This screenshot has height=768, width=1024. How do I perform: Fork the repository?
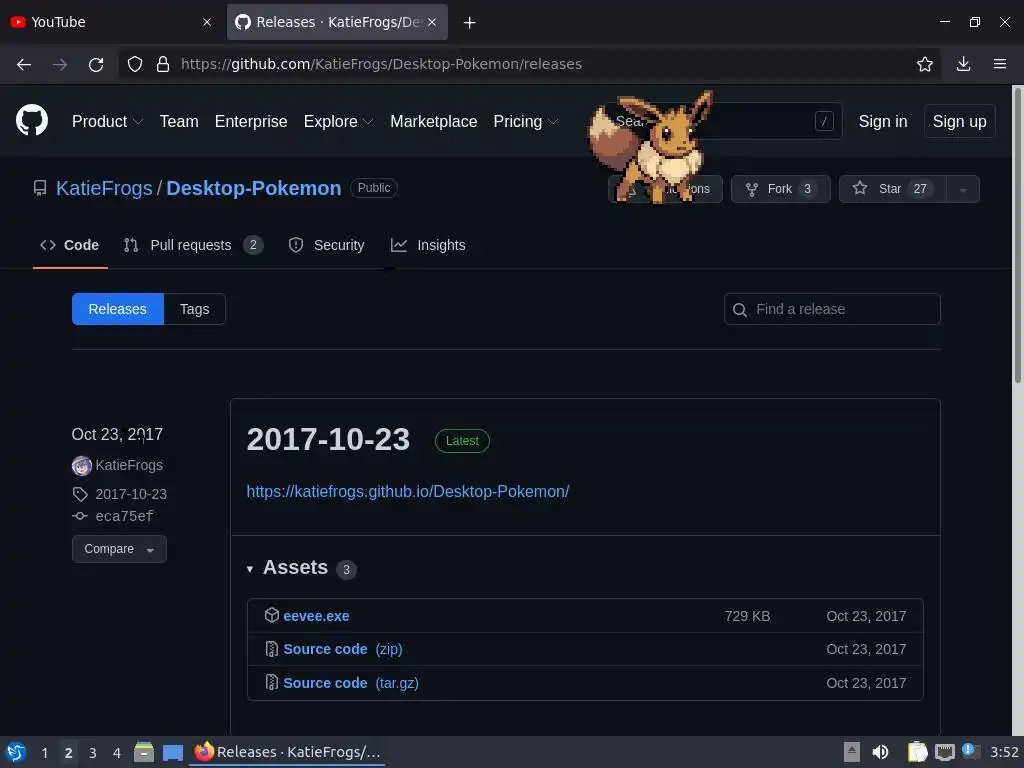(x=780, y=189)
